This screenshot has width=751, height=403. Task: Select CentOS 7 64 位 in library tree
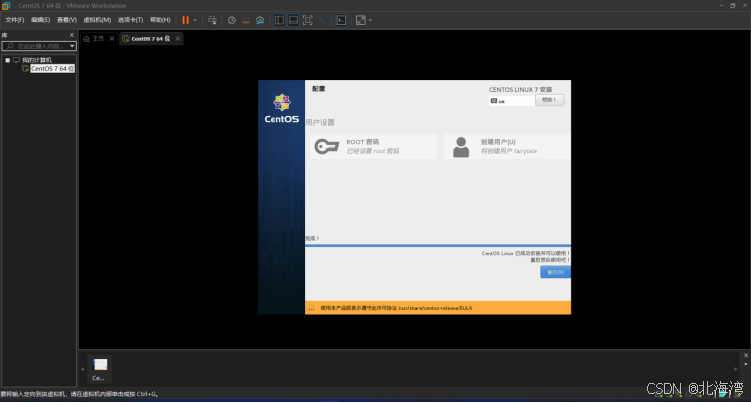point(52,69)
